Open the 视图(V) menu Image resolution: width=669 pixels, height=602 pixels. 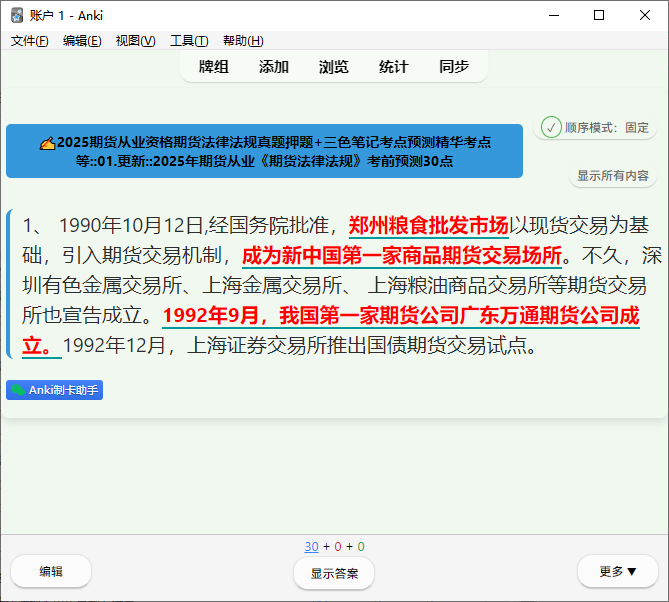pos(135,41)
